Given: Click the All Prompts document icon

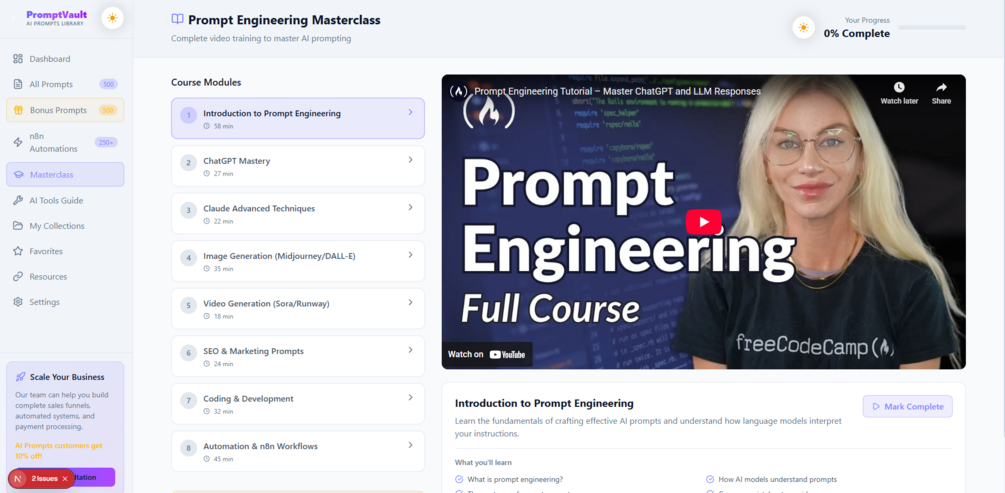Looking at the screenshot, I should [18, 85].
